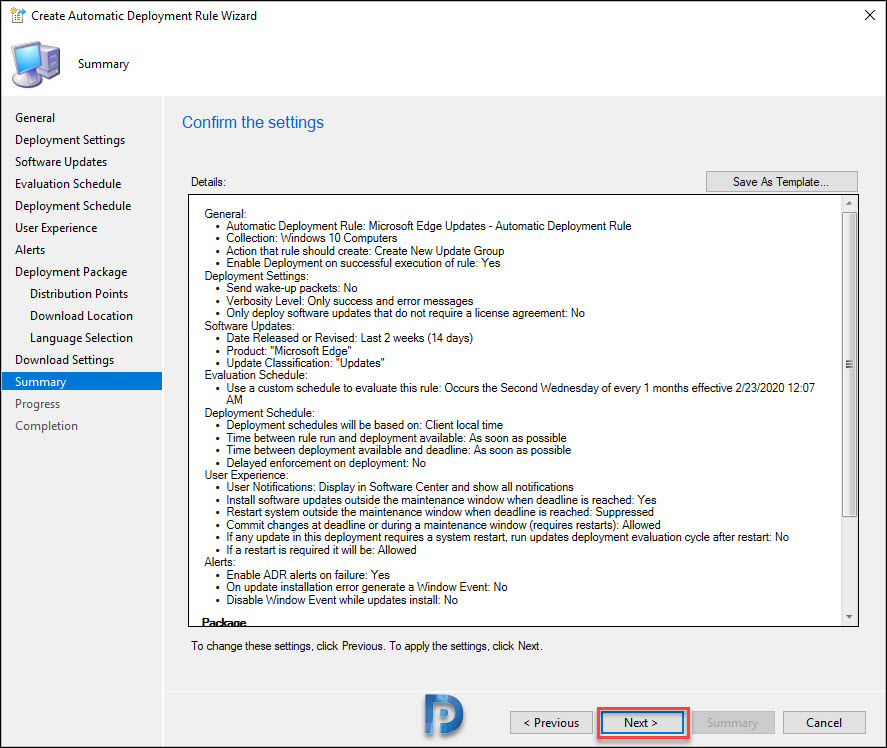887x748 pixels.
Task: Click the wizard title bar icon
Action: click(x=18, y=15)
